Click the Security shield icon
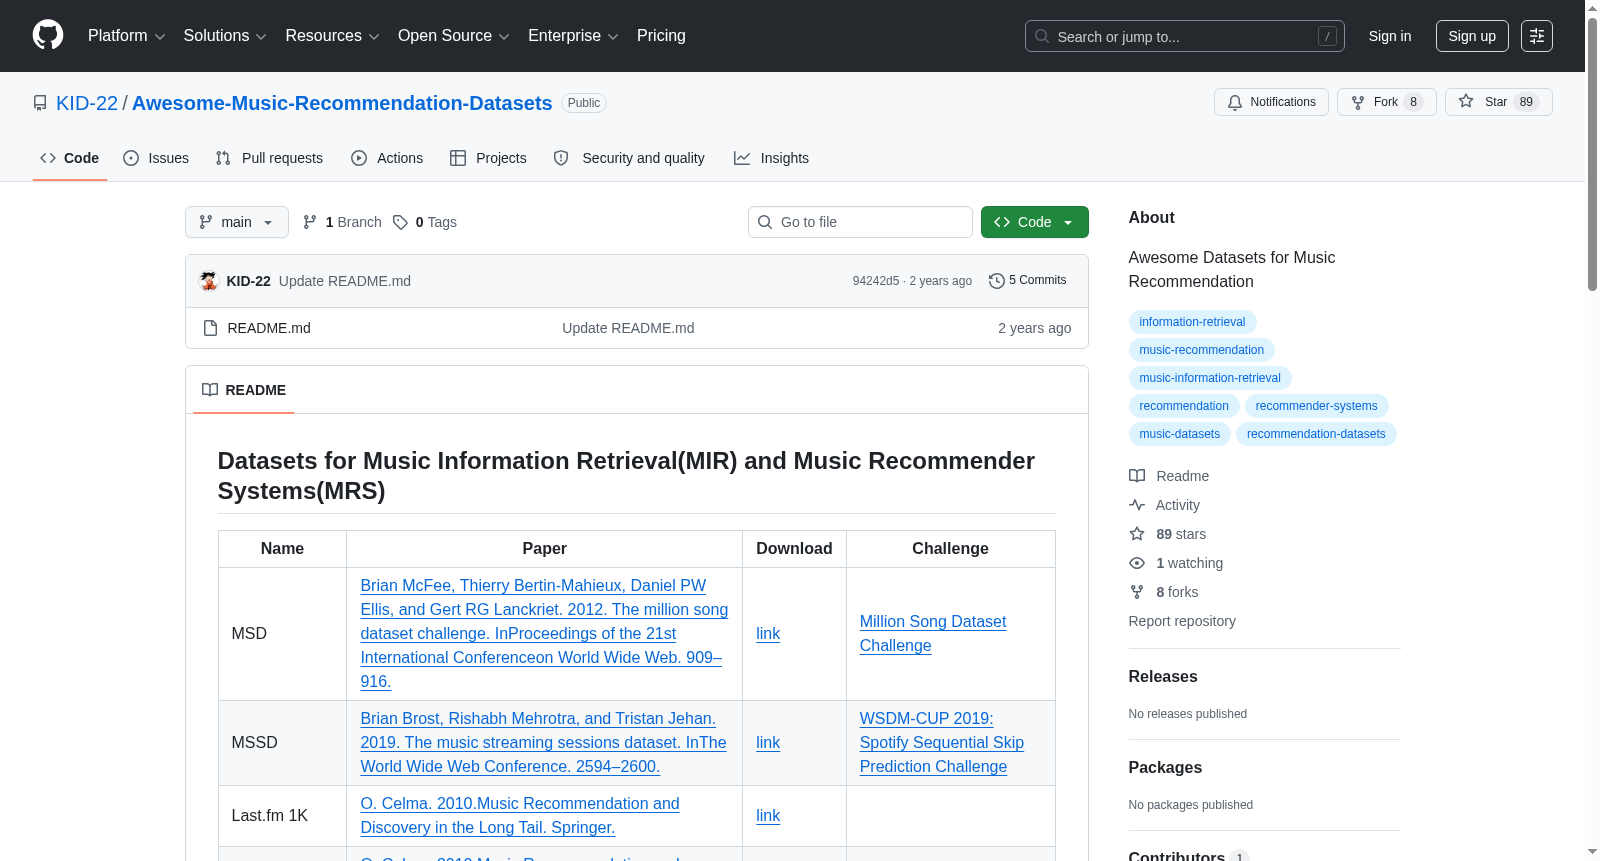Image resolution: width=1600 pixels, height=861 pixels. [x=561, y=158]
